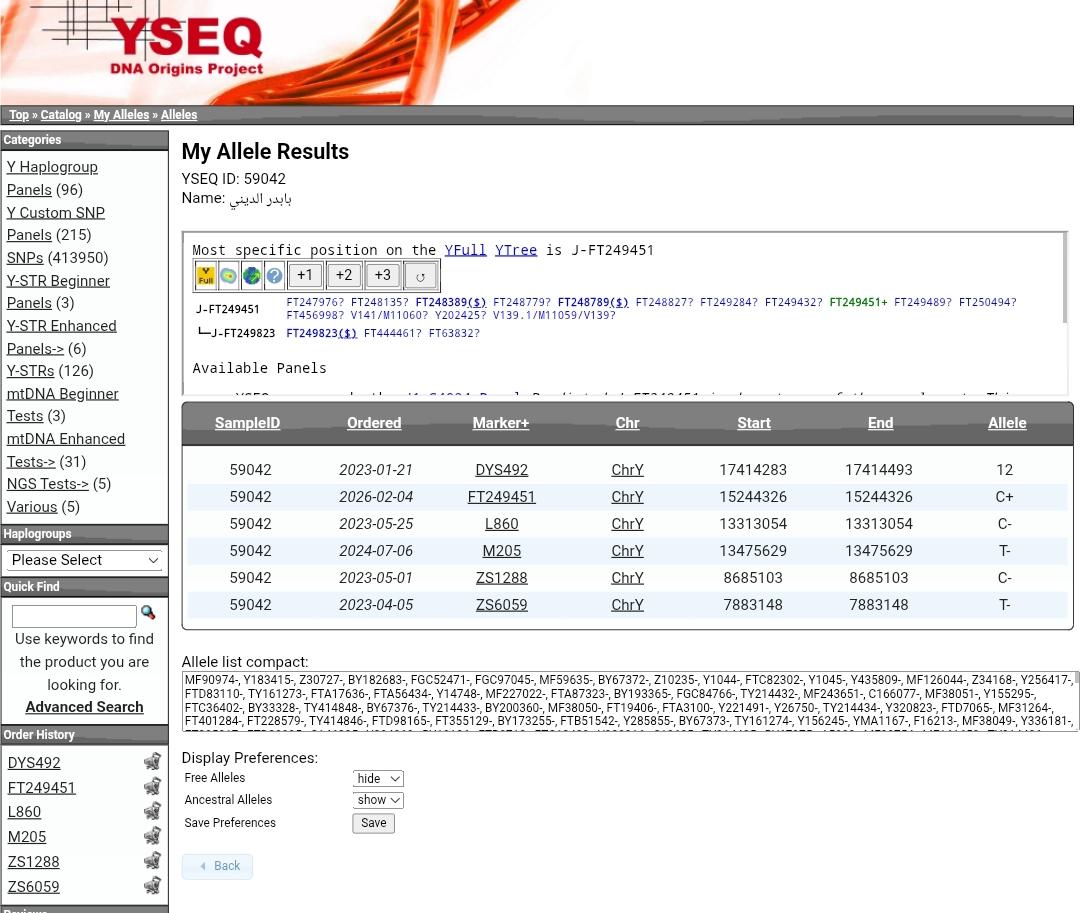Screen dimensions: 1080x913
Task: Sort table by Allele column header
Action: pyautogui.click(x=1007, y=423)
